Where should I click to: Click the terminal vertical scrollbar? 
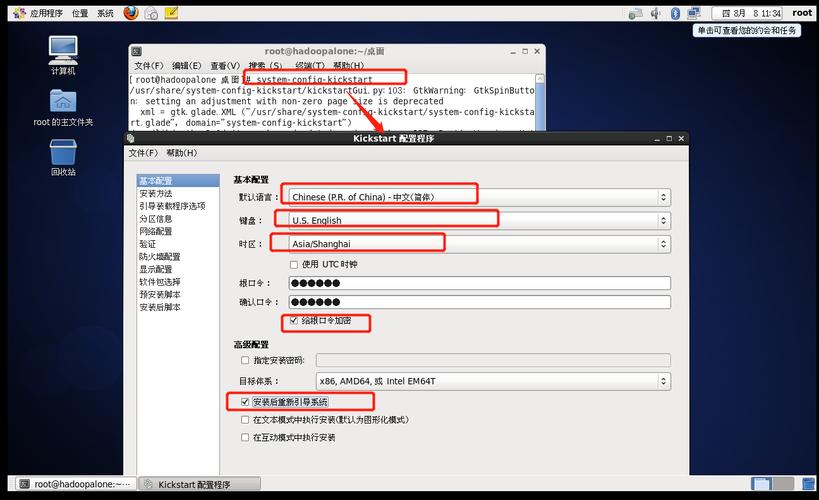coord(540,102)
